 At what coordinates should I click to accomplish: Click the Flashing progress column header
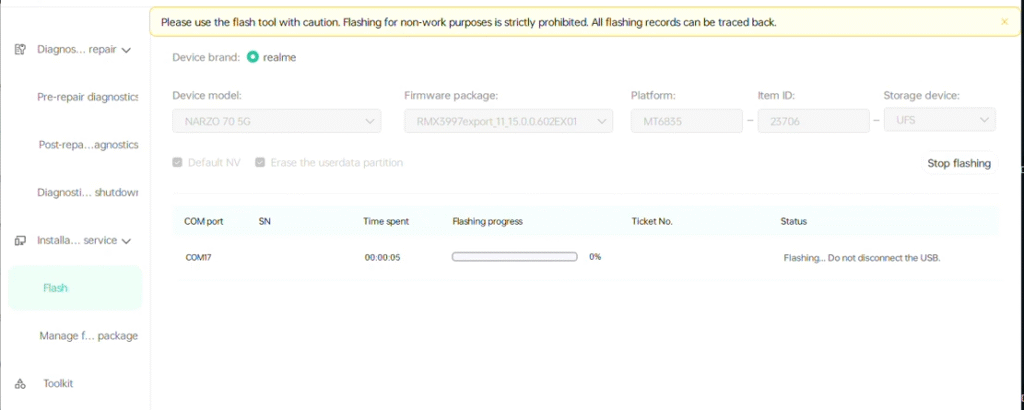[487, 221]
